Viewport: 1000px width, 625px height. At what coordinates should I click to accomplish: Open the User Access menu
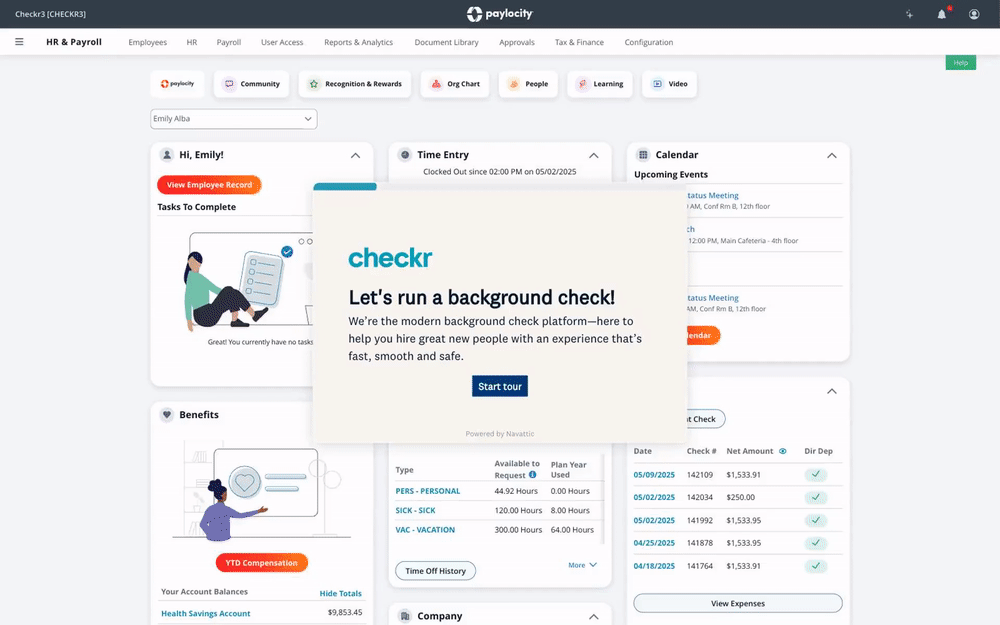tap(282, 42)
